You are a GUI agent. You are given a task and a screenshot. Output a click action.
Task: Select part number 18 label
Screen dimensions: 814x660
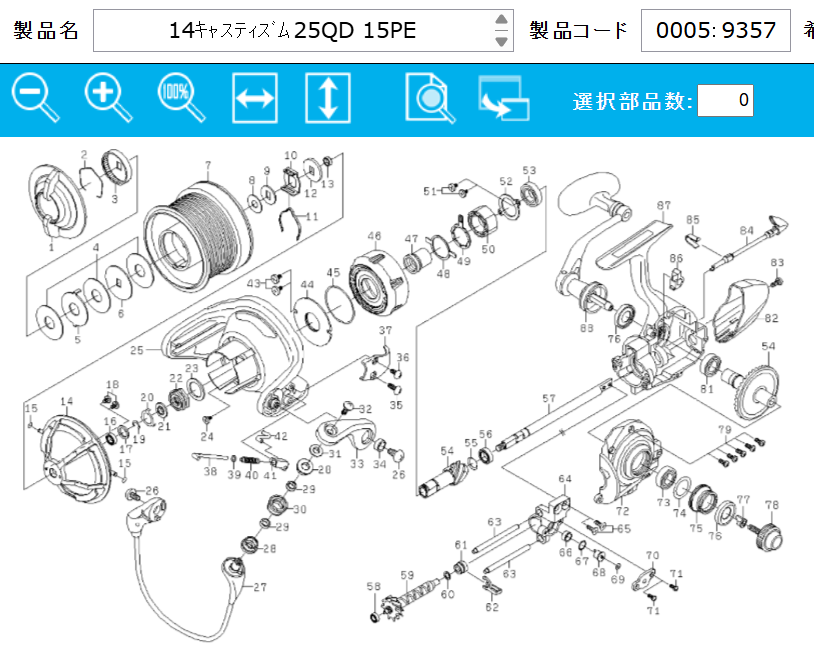112,384
